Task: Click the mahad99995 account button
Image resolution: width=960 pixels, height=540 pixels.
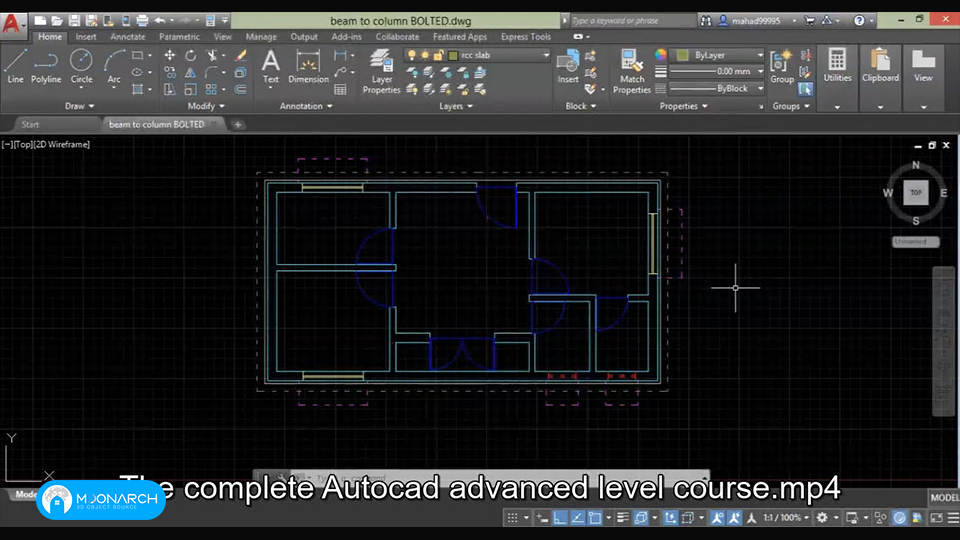Action: click(756, 20)
